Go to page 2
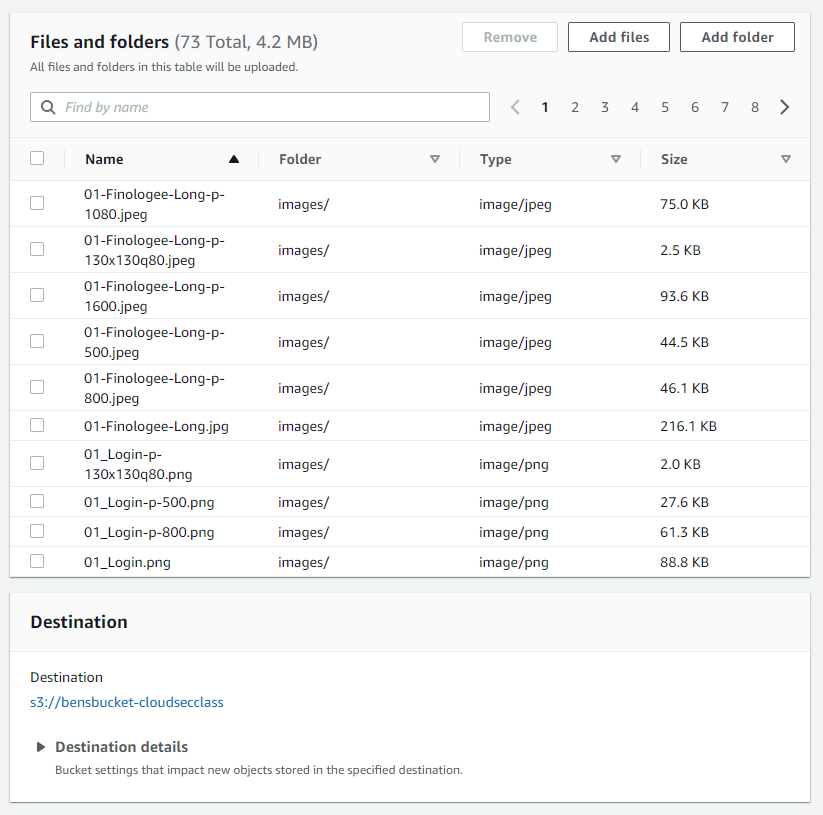The image size is (823, 815). [575, 107]
